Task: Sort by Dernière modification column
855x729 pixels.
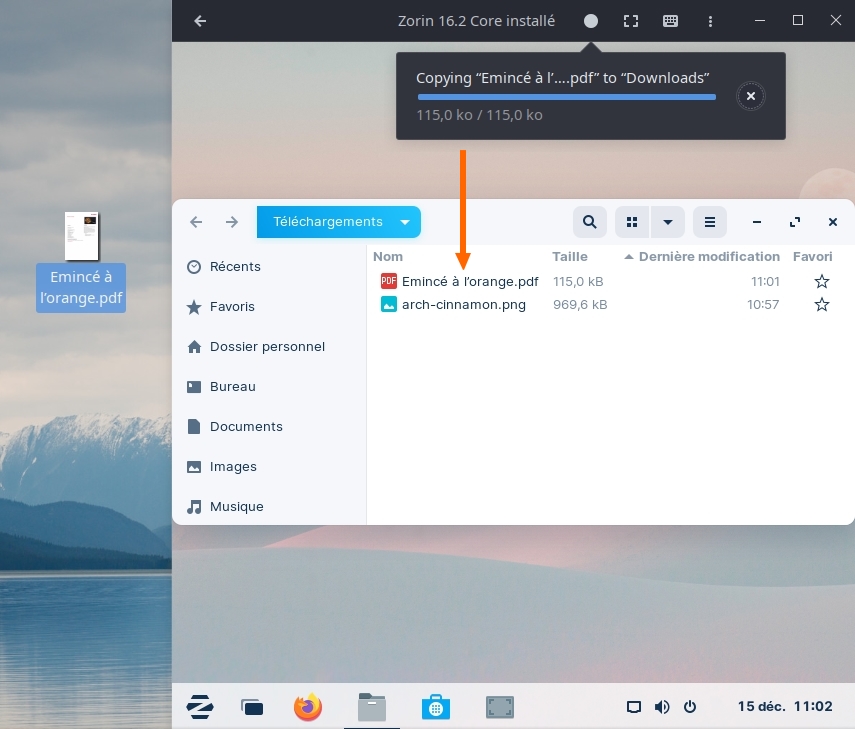Action: pos(708,257)
